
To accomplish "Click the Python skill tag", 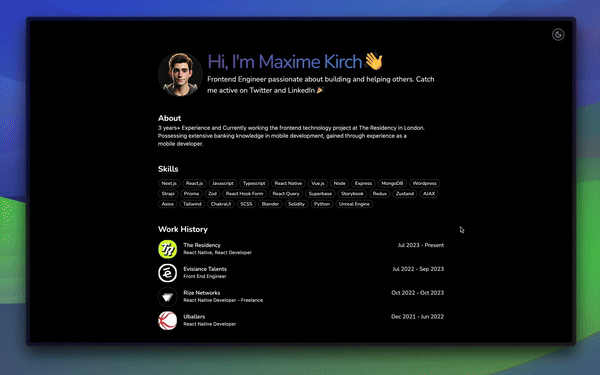I will pyautogui.click(x=322, y=204).
